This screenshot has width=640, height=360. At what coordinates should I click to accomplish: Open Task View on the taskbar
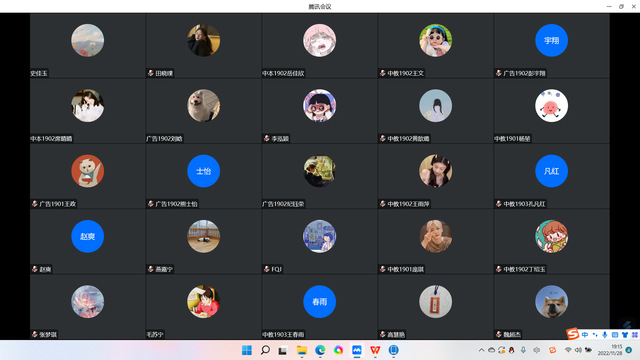pyautogui.click(x=282, y=350)
